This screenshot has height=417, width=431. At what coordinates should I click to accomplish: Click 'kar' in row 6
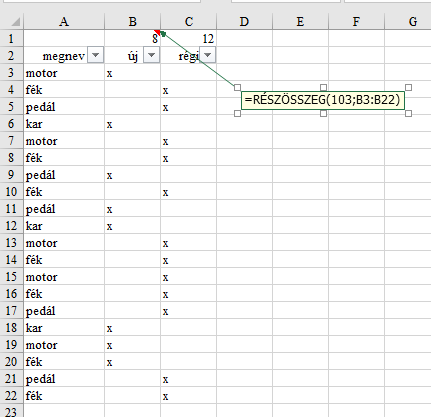coord(34,124)
